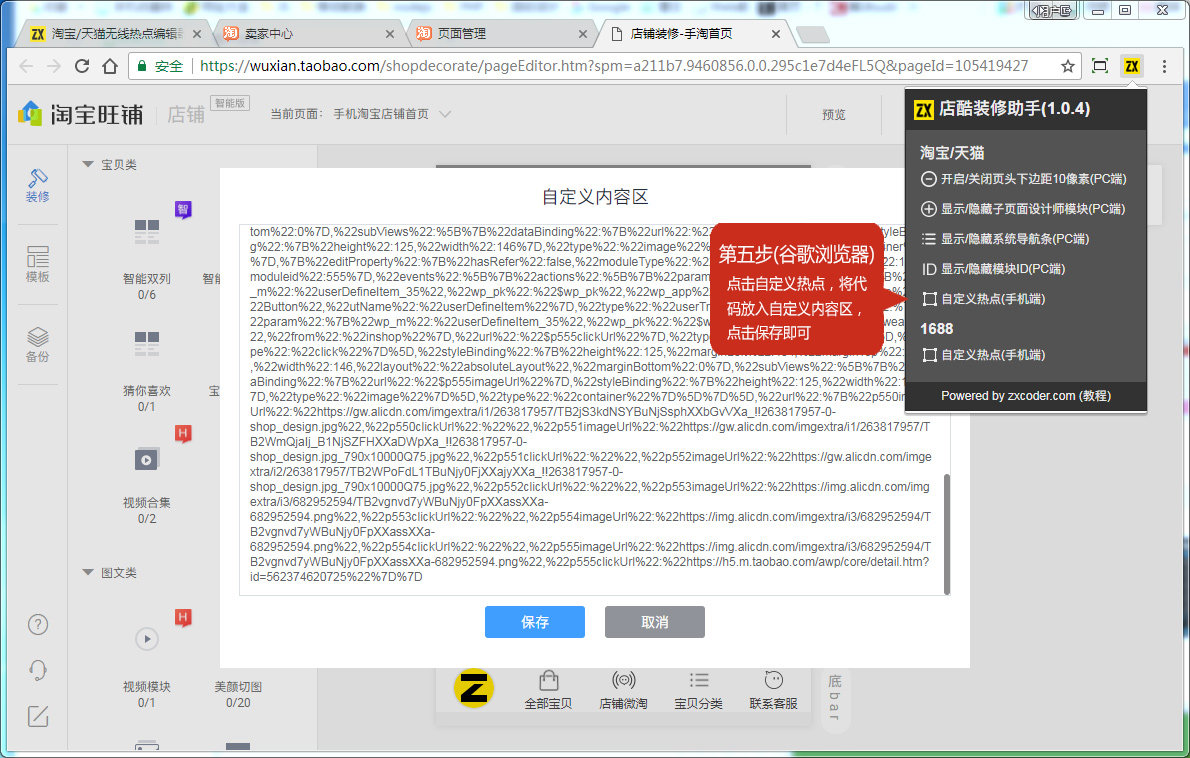
Task: Click the browser back arrow
Action: click(26, 66)
